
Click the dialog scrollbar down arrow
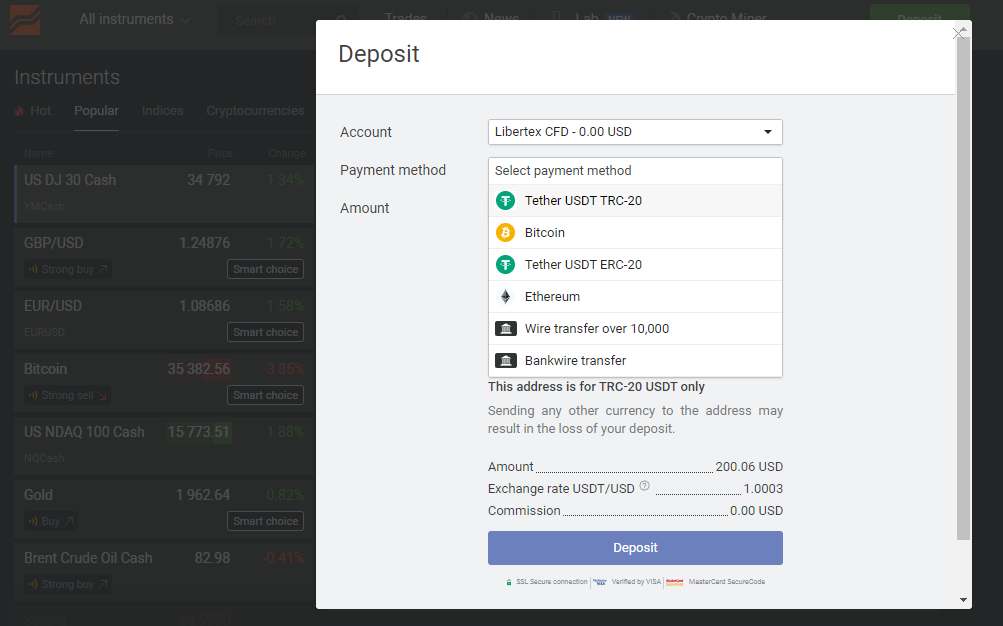963,600
